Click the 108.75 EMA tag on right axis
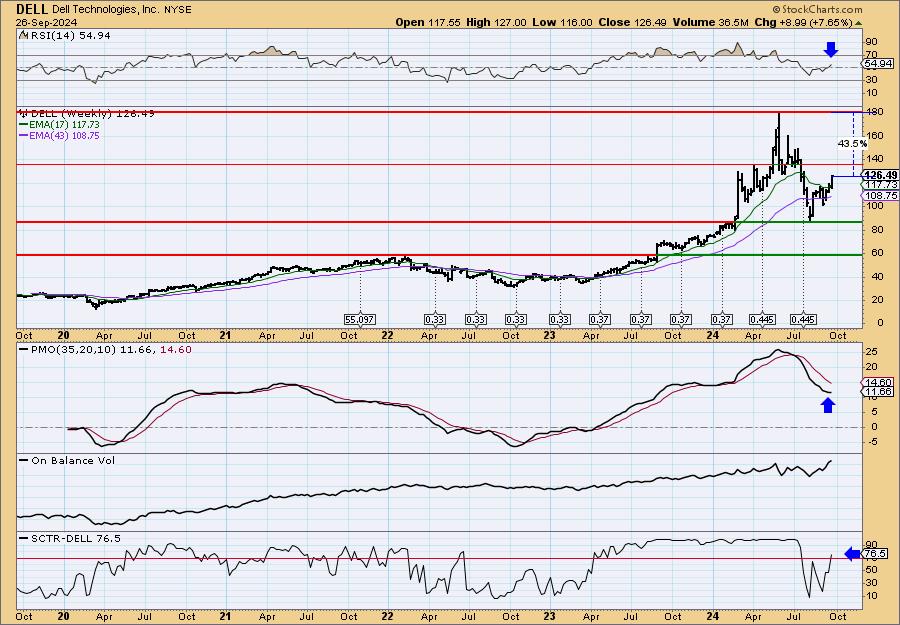 [880, 196]
